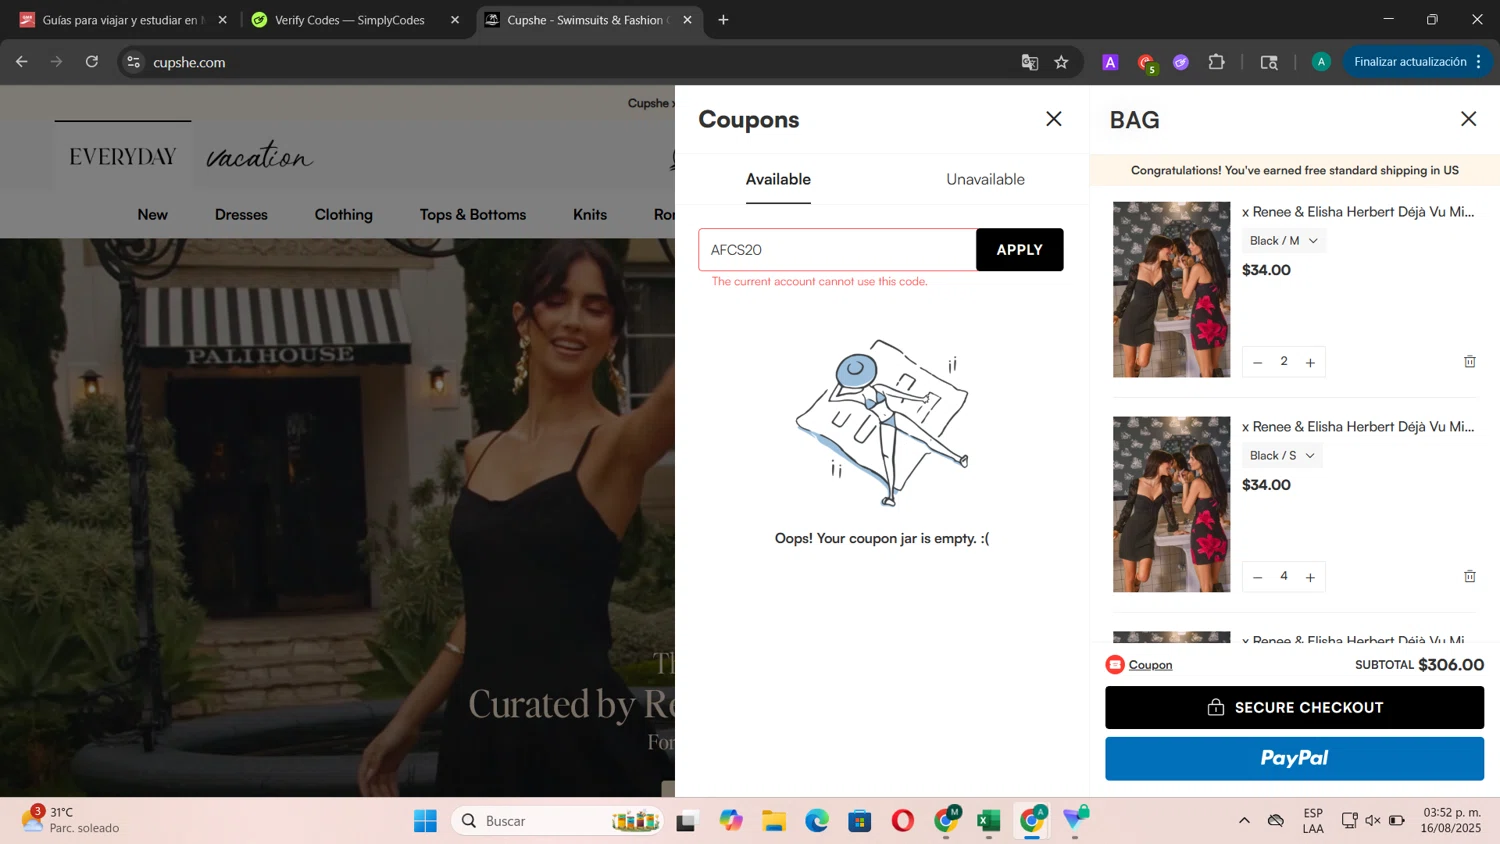This screenshot has width=1500, height=844.
Task: Go forward in browser history
Action: coord(57,62)
